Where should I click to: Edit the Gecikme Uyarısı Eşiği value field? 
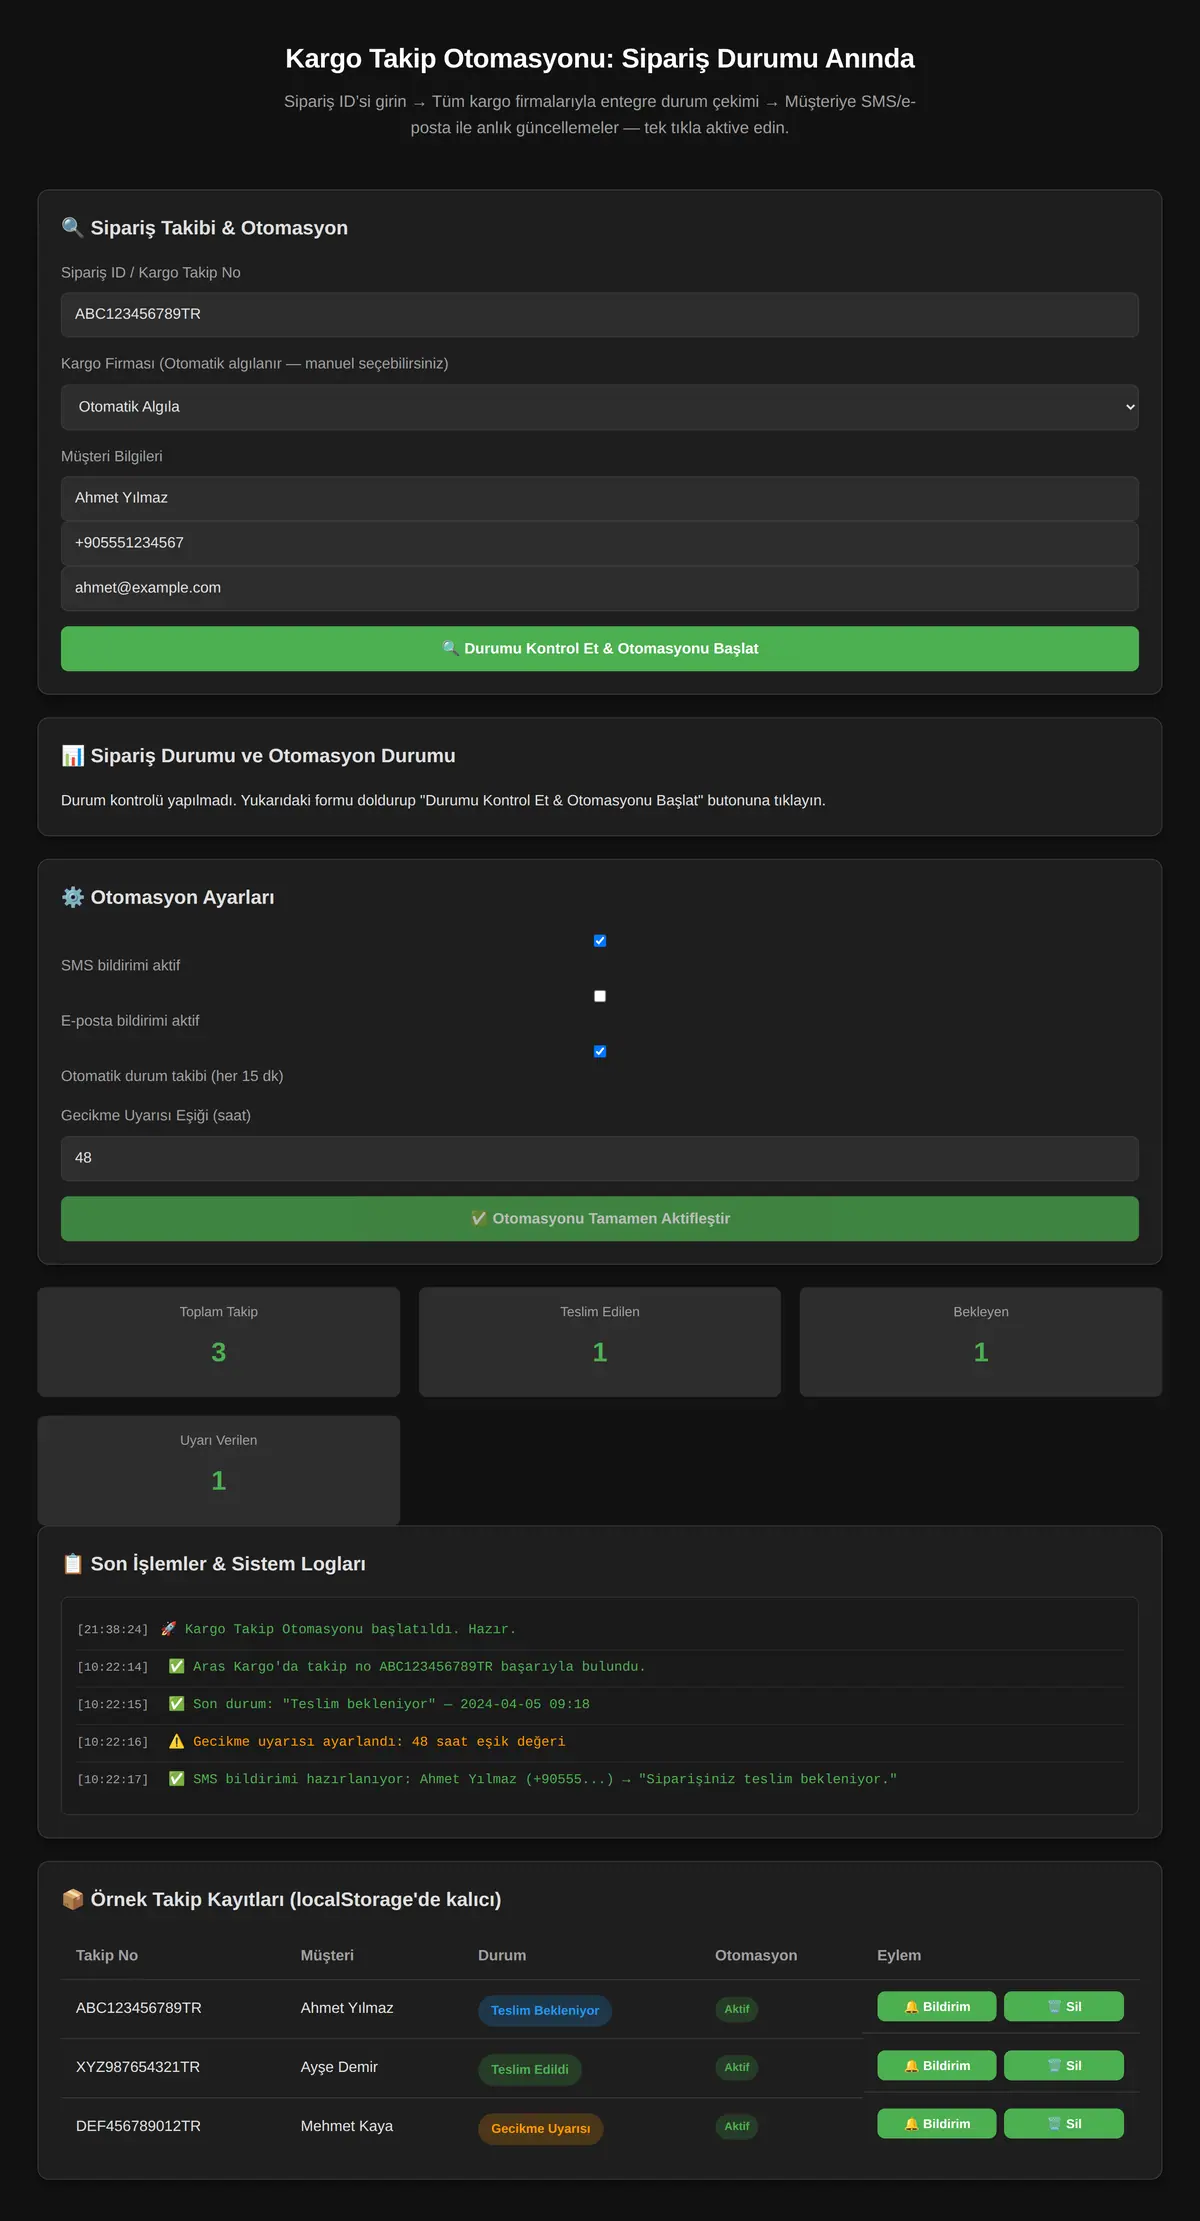[x=600, y=1158]
